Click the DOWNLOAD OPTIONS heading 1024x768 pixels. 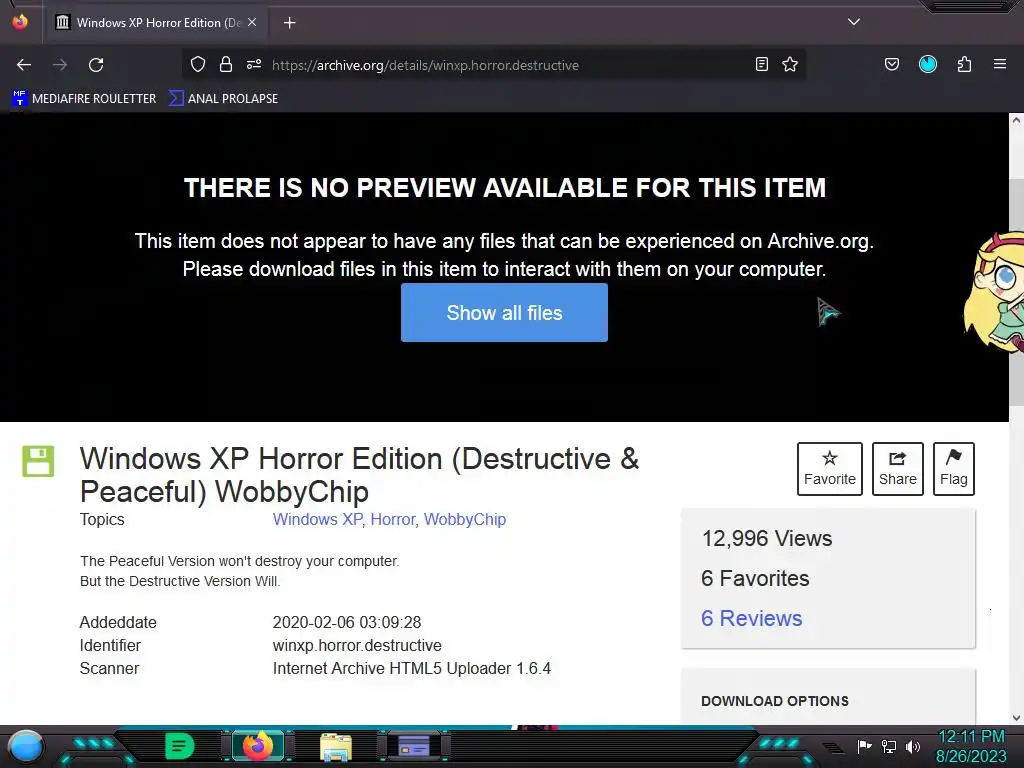pyautogui.click(x=775, y=701)
